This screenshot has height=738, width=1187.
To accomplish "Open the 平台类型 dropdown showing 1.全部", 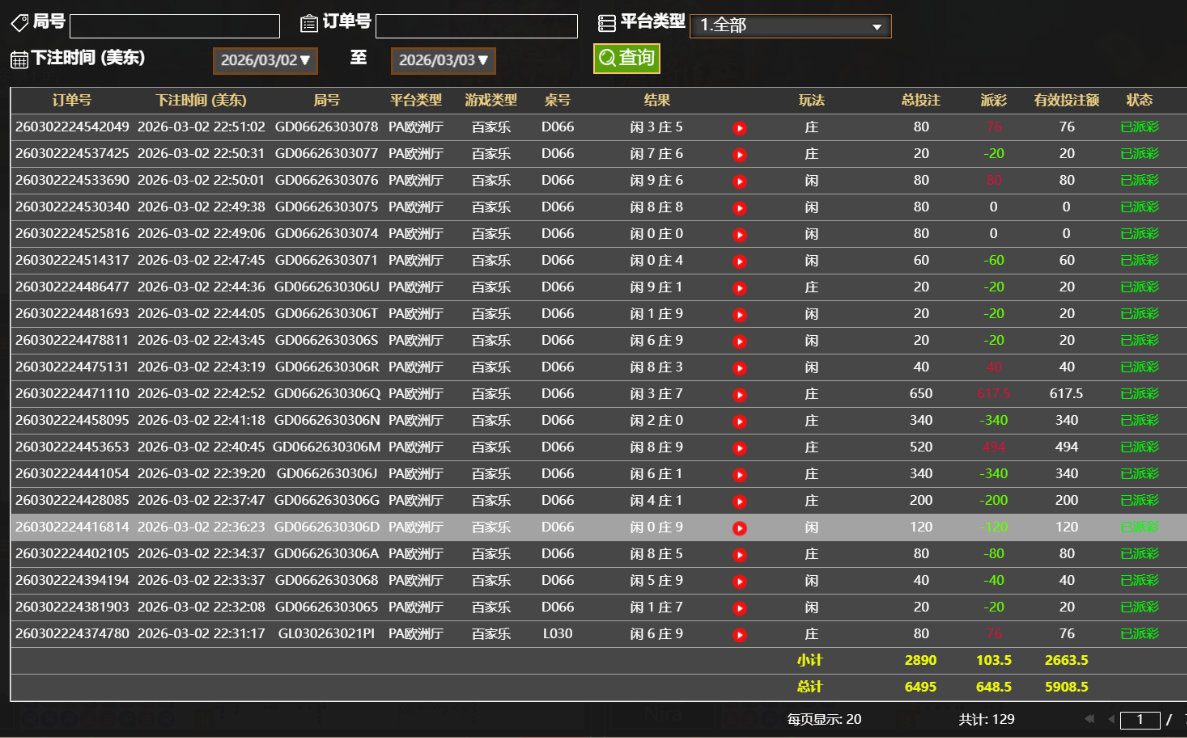I will [790, 26].
